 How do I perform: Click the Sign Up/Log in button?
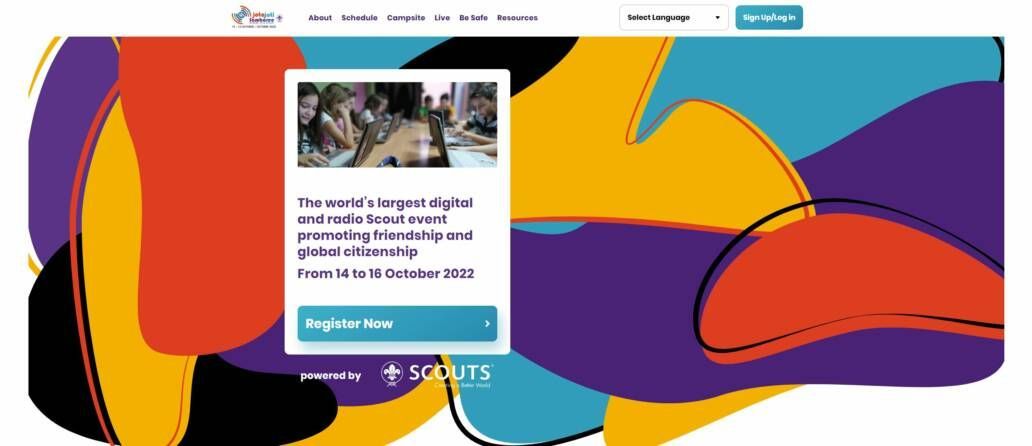click(x=769, y=18)
